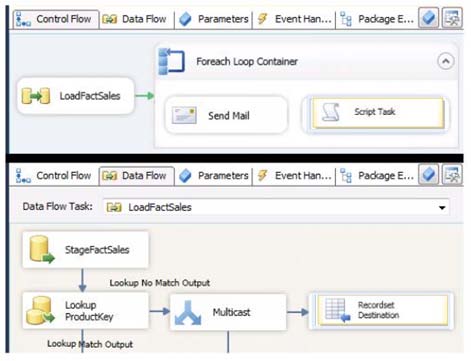The image size is (471, 361).
Task: Click the toolbar button right of the diamond, lower pane
Action: coord(452,175)
